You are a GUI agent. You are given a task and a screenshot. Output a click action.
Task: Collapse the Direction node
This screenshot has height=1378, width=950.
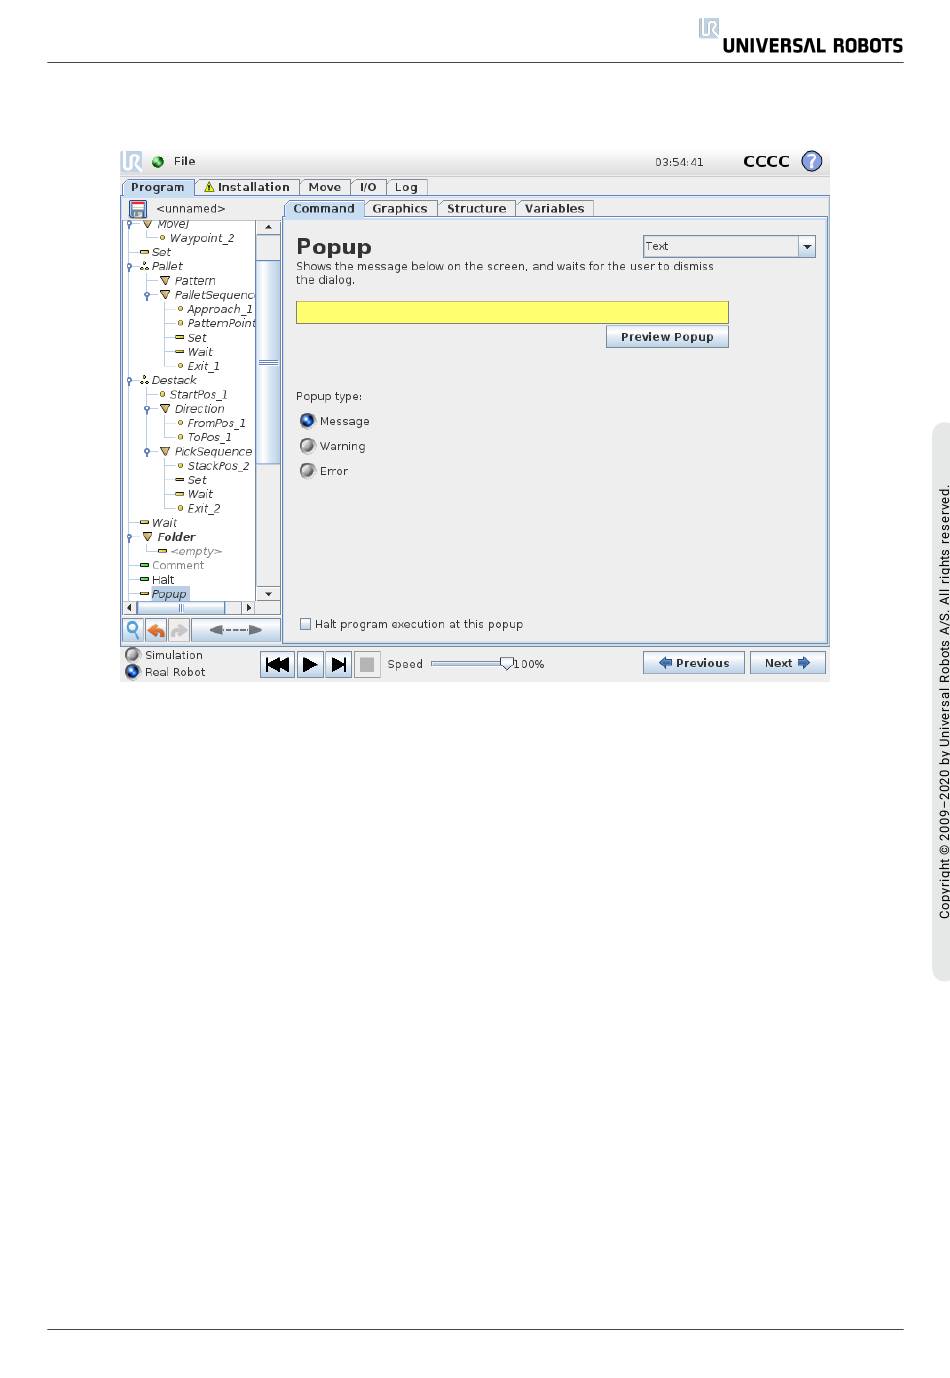tap(147, 409)
